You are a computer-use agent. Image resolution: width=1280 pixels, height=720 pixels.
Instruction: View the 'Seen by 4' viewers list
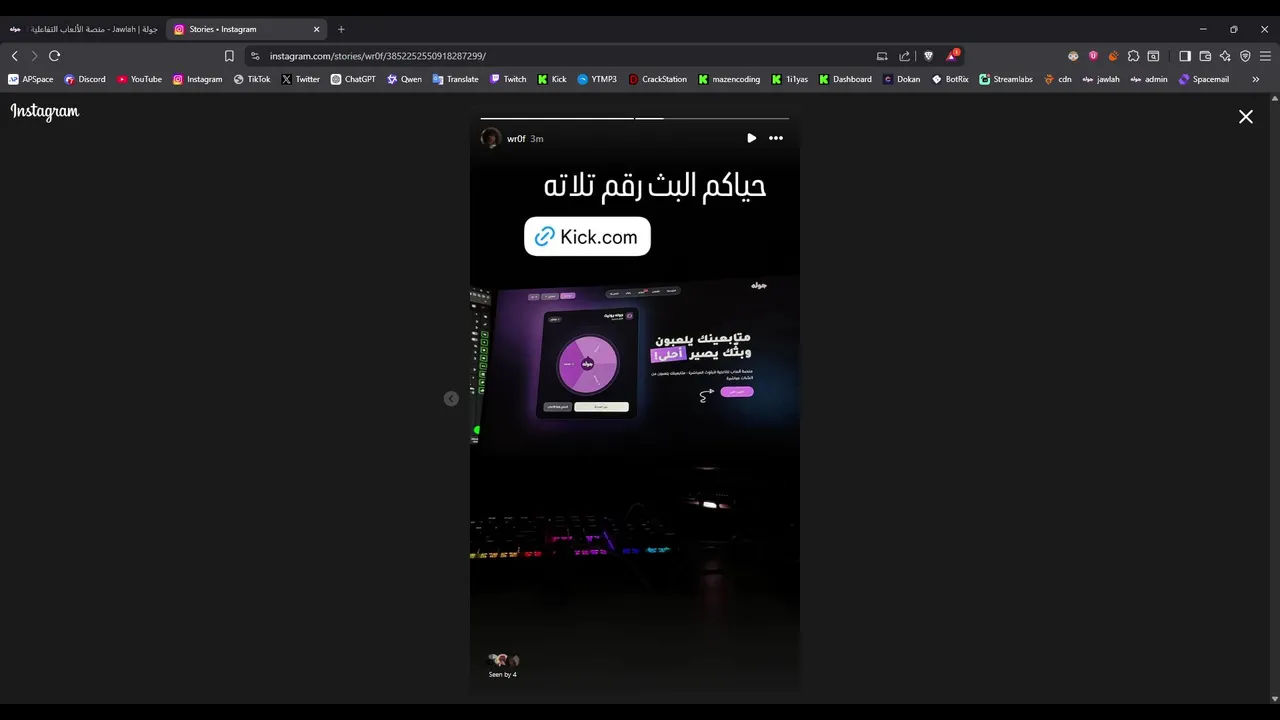(x=503, y=666)
